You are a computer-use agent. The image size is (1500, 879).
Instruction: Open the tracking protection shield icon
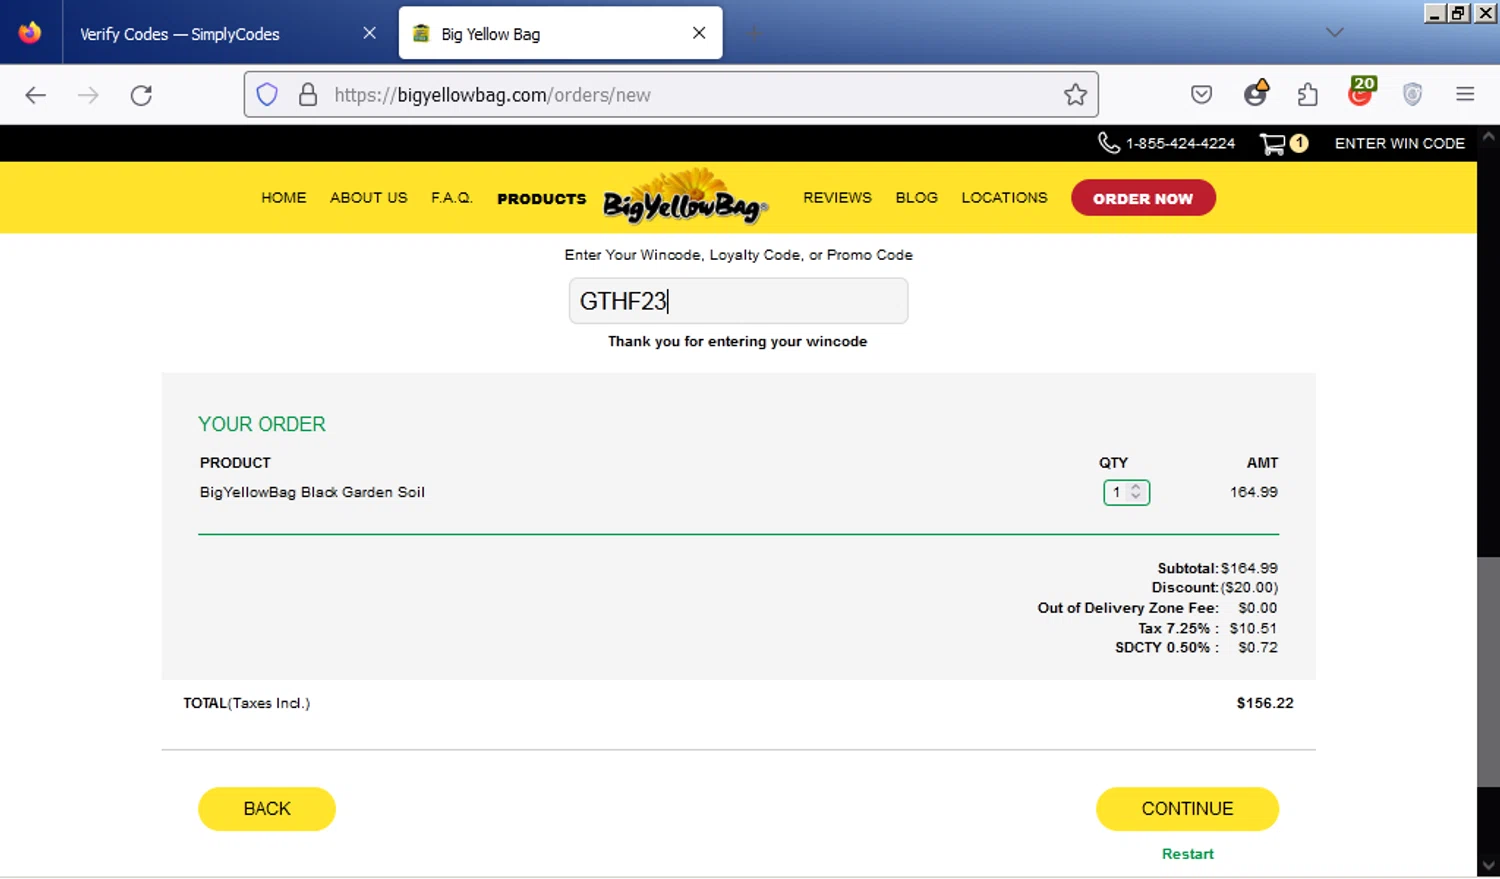pyautogui.click(x=267, y=95)
